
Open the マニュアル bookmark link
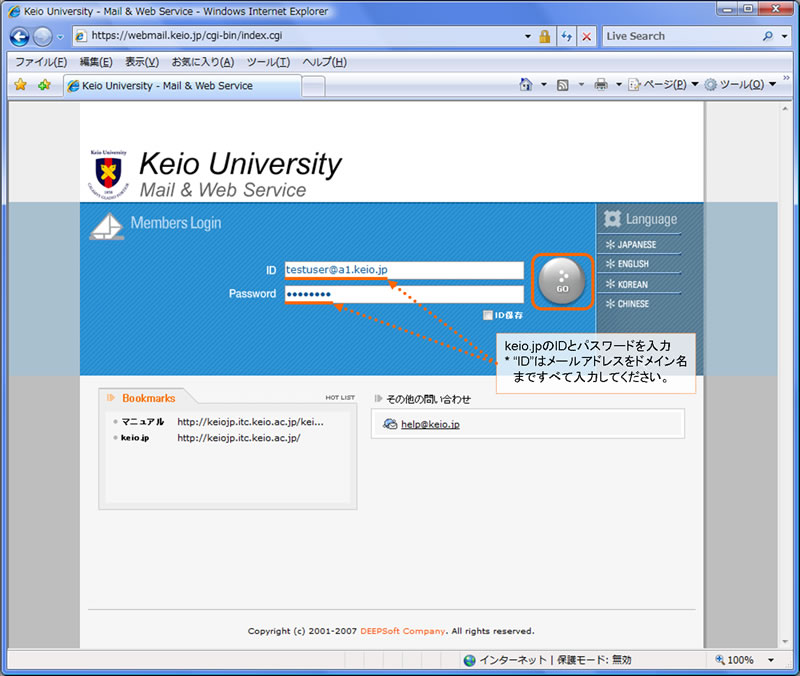143,422
